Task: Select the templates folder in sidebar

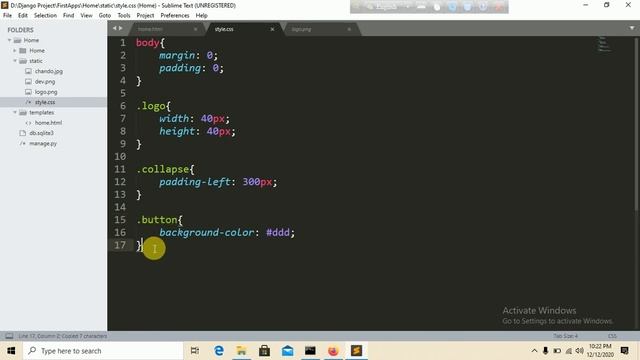Action: [x=41, y=112]
